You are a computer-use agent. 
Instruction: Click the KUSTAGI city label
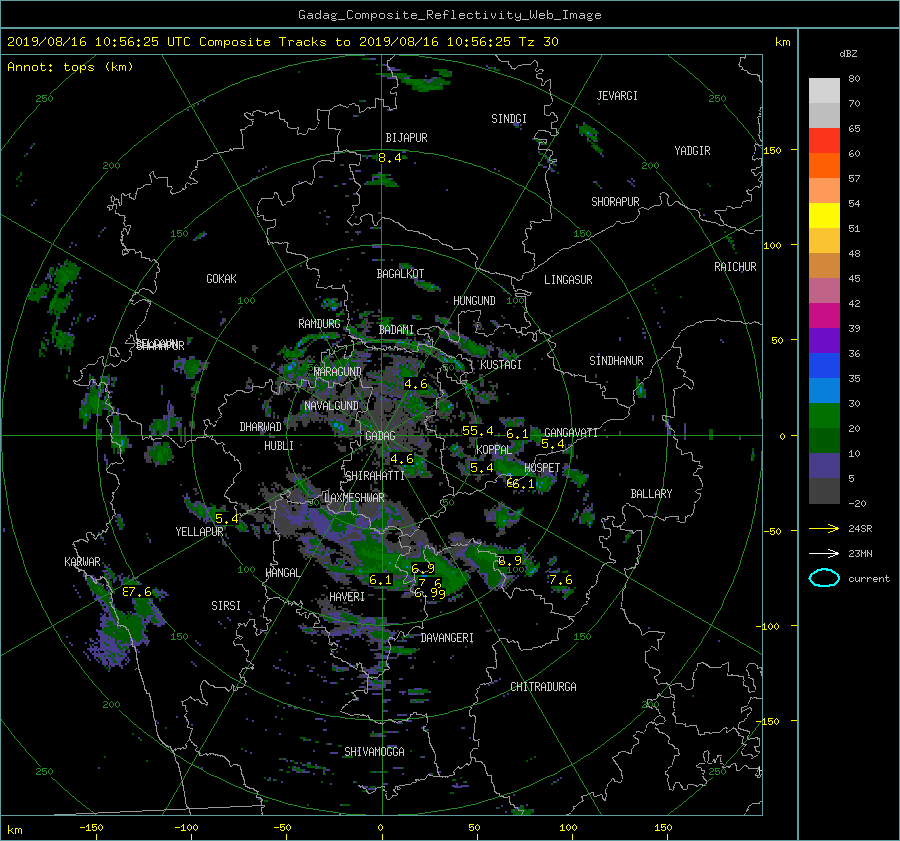point(501,365)
